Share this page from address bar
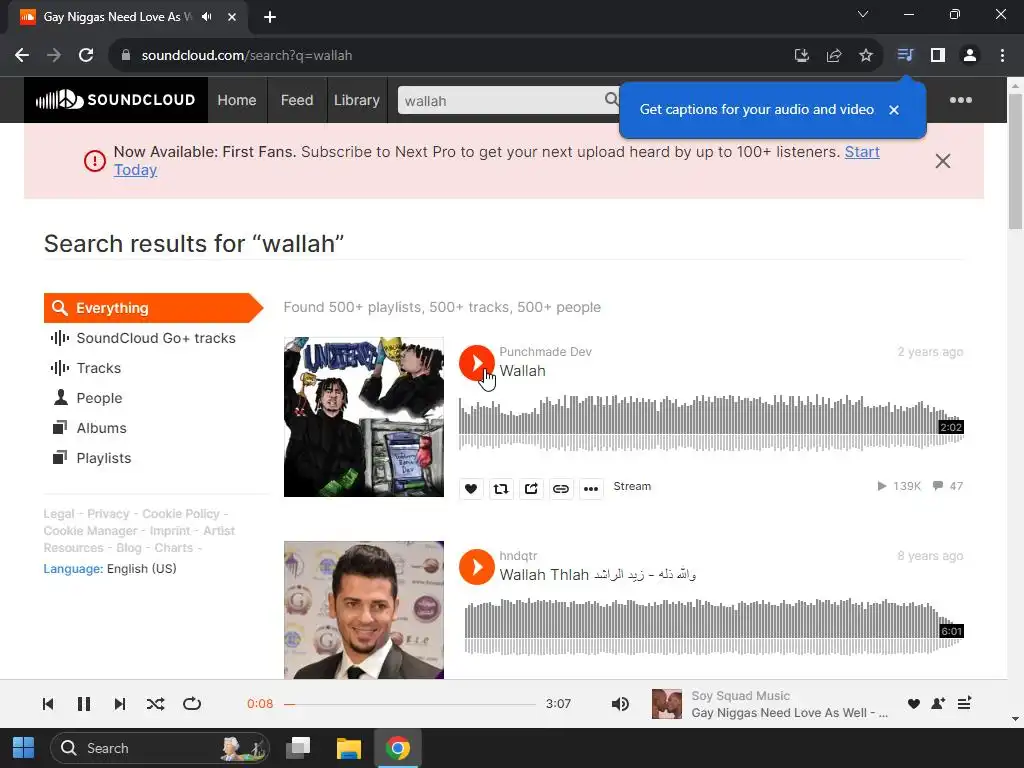This screenshot has width=1024, height=768. (834, 56)
